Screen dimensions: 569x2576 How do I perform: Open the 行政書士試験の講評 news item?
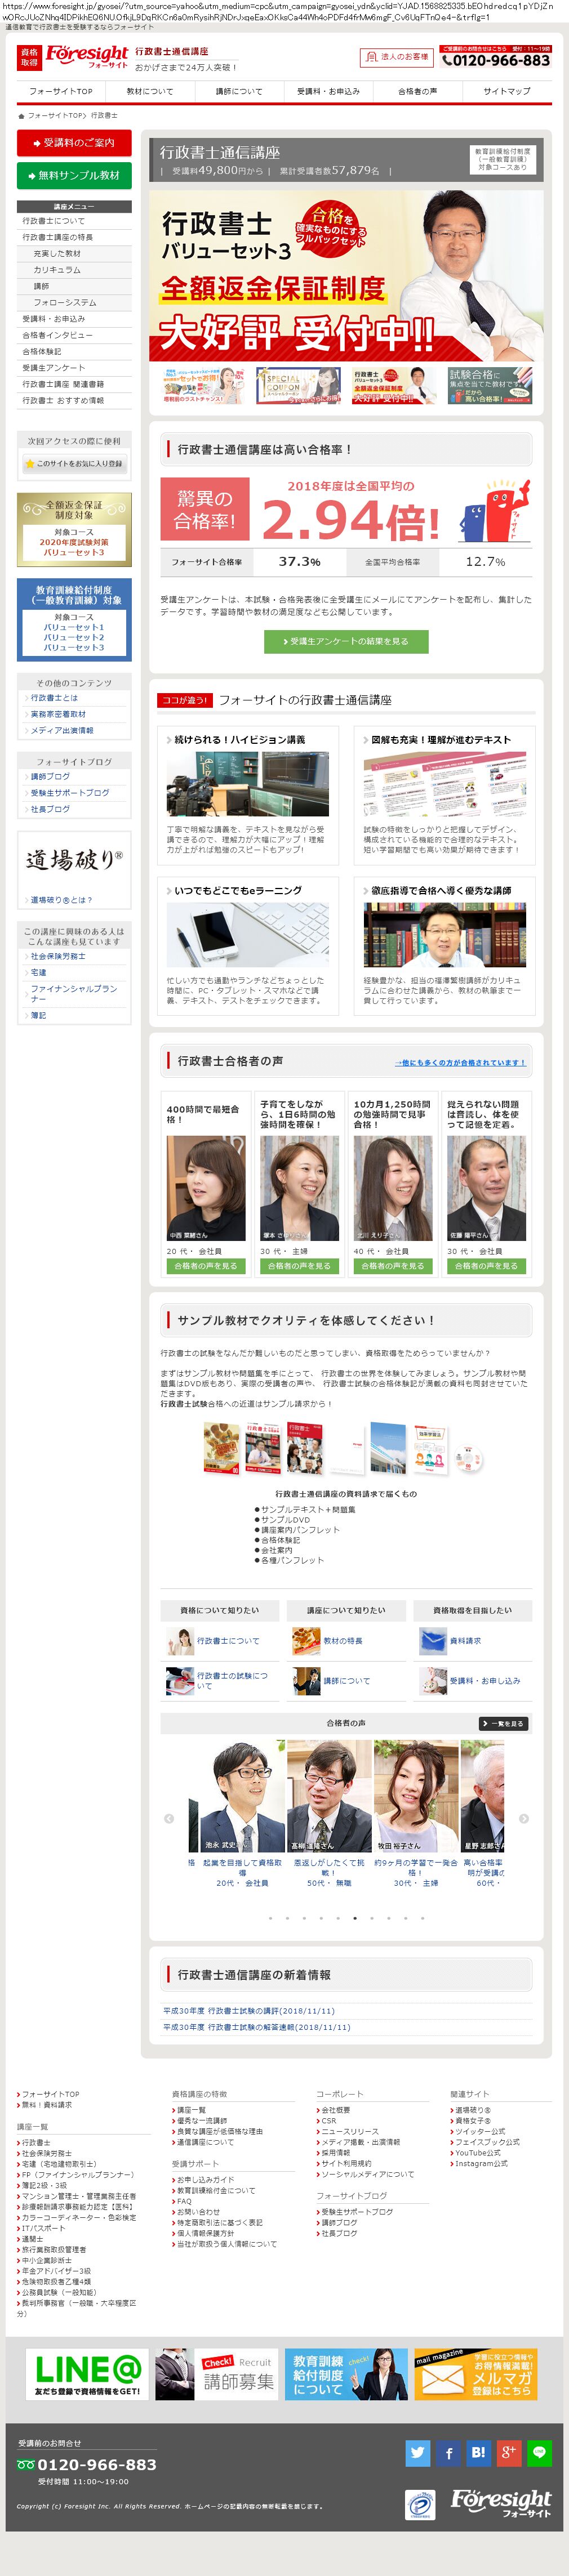[249, 2010]
